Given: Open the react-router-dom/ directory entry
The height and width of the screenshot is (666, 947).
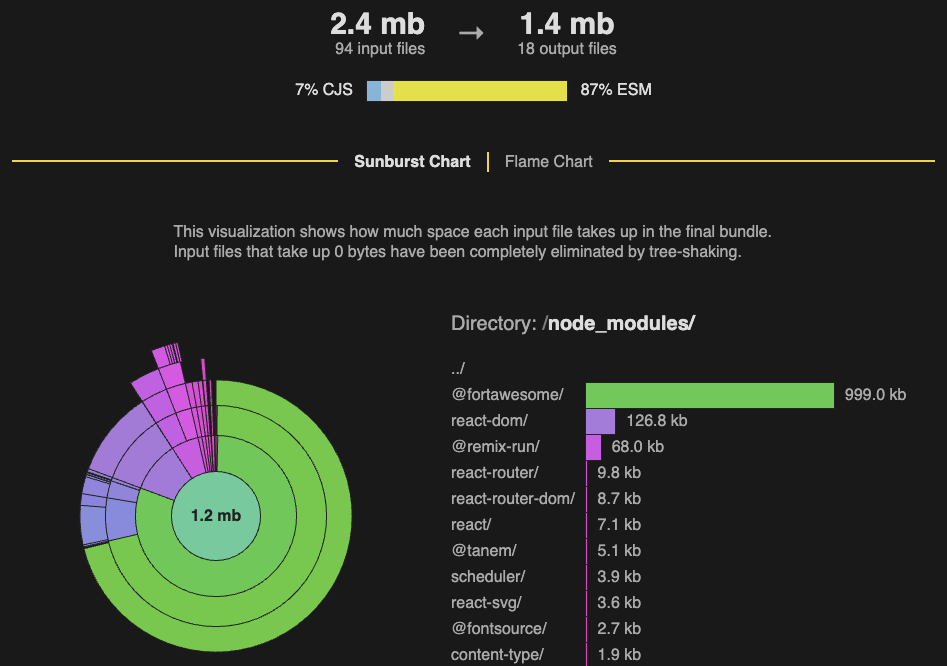Looking at the screenshot, I should (512, 499).
